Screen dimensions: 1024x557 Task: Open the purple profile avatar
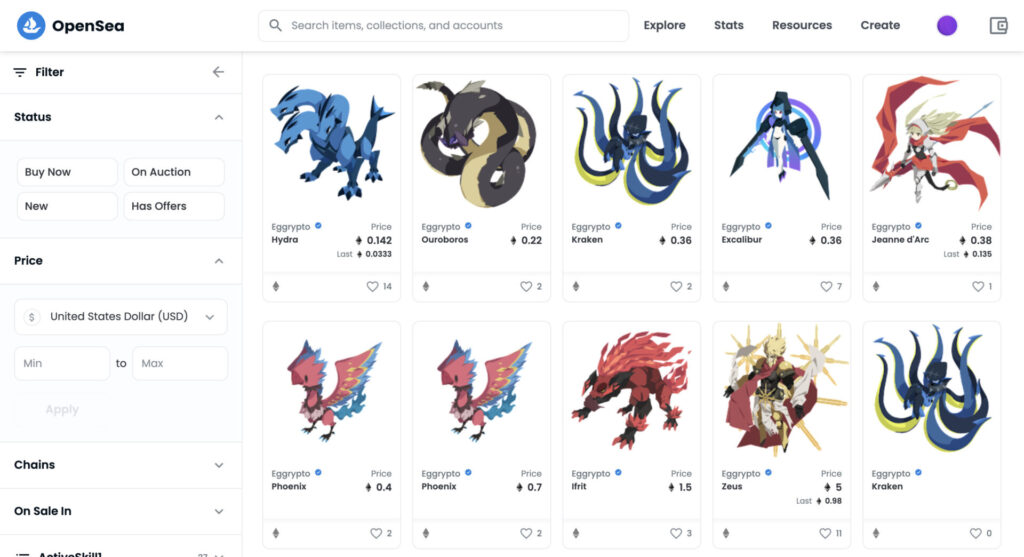tap(946, 25)
